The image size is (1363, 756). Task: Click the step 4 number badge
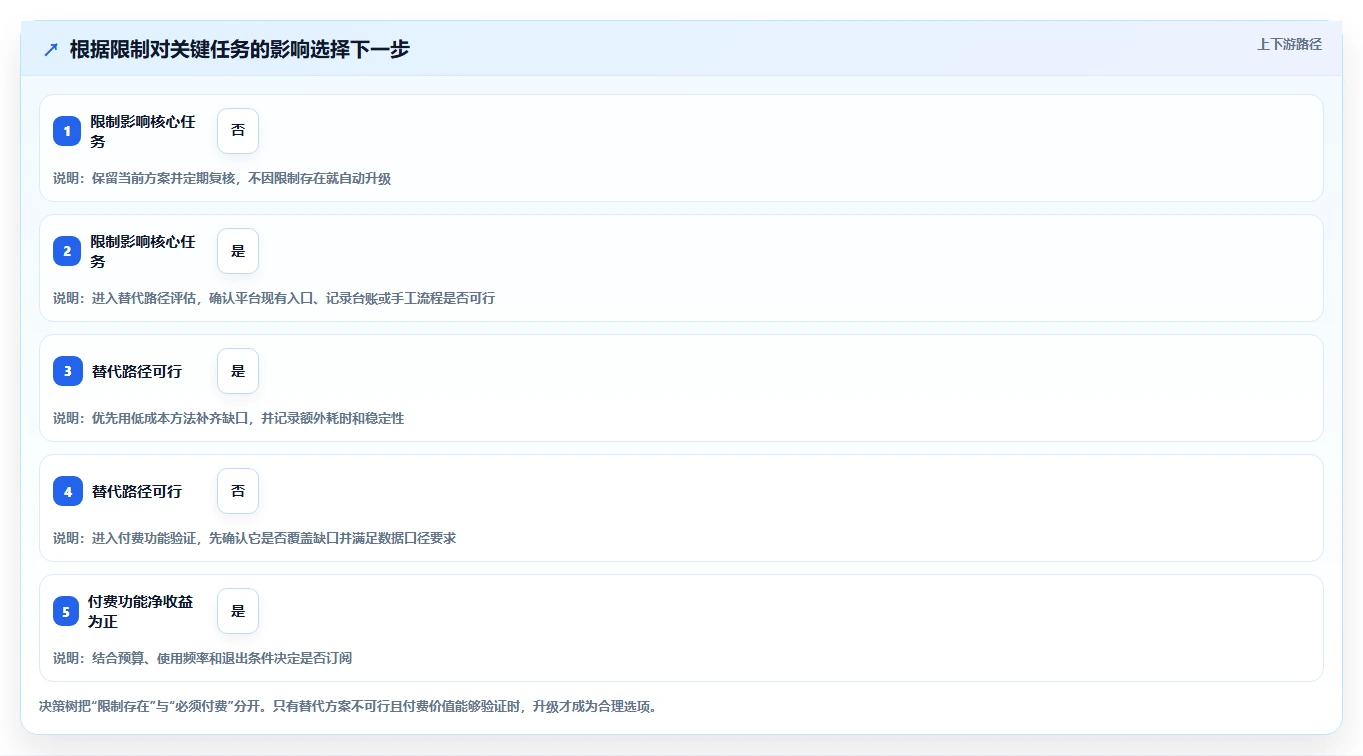click(x=67, y=491)
